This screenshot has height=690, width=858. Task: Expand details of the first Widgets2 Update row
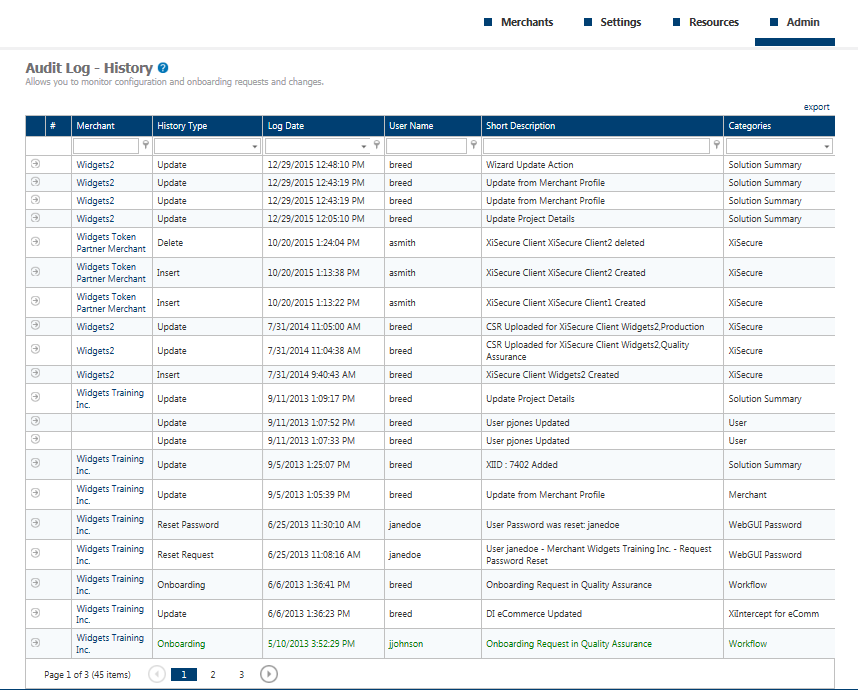[x=35, y=164]
